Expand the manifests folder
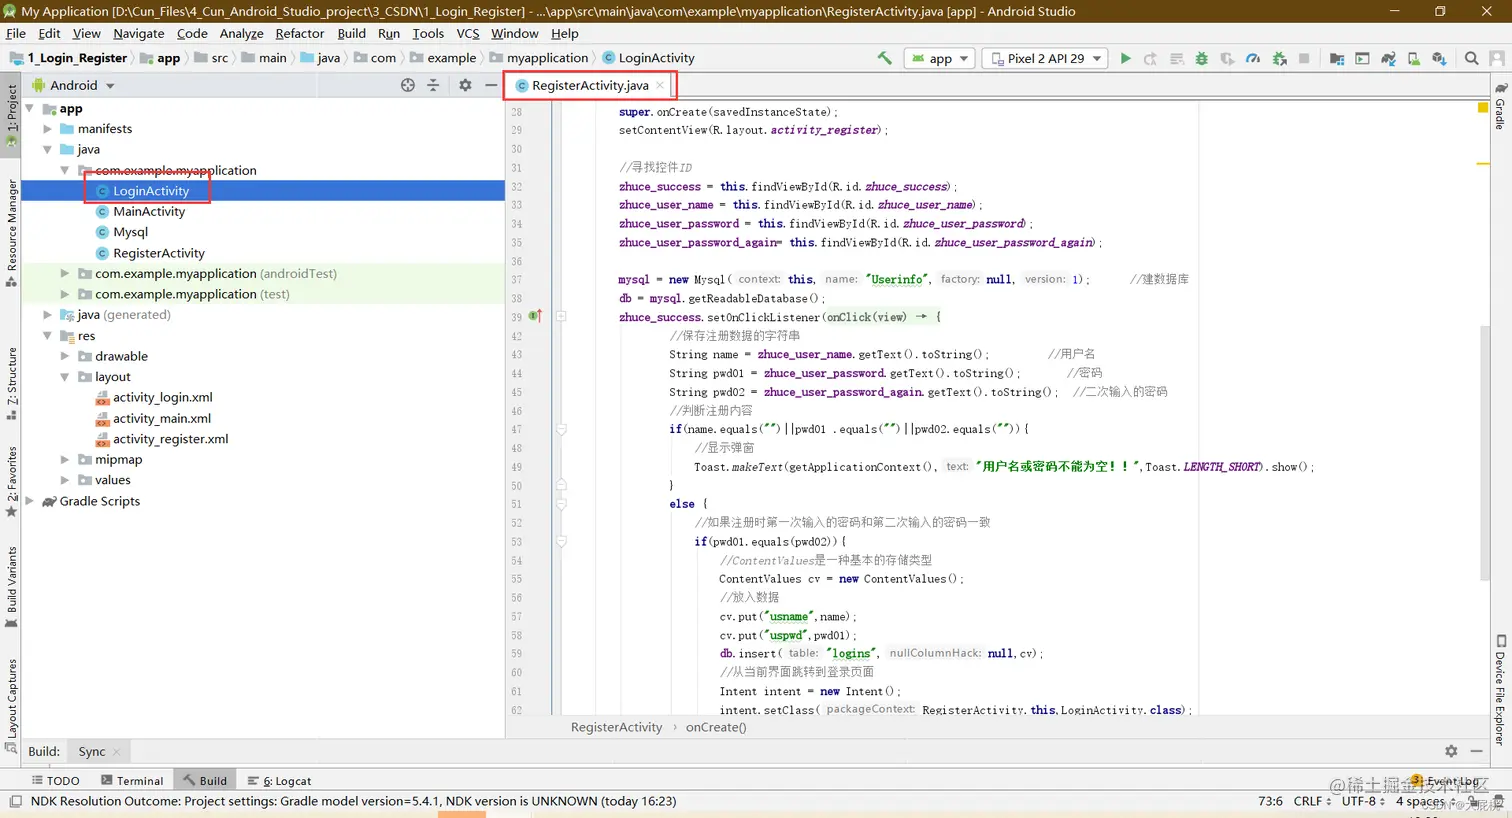1512x818 pixels. coord(47,129)
